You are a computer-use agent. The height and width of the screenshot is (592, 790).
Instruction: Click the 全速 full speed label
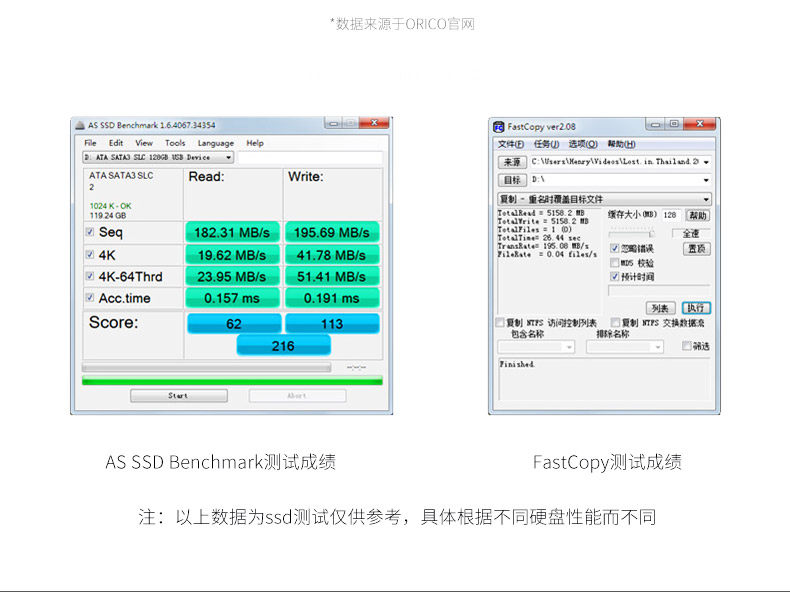point(691,233)
